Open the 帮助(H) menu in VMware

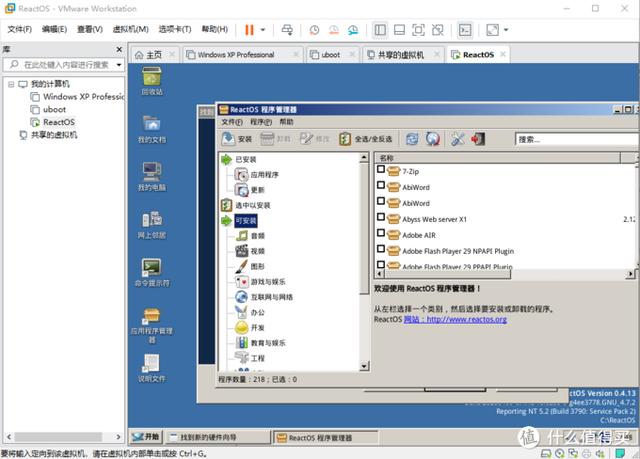click(x=215, y=29)
